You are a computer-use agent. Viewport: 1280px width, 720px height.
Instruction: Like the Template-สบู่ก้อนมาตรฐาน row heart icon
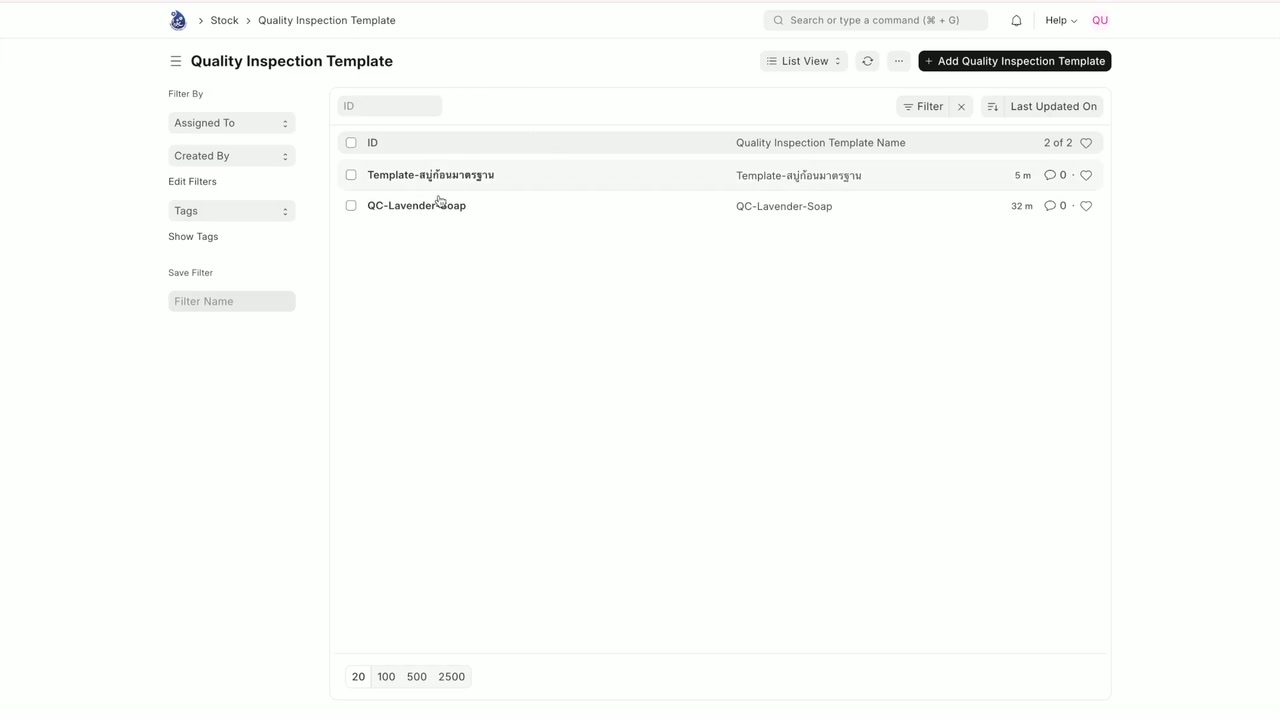1086,175
